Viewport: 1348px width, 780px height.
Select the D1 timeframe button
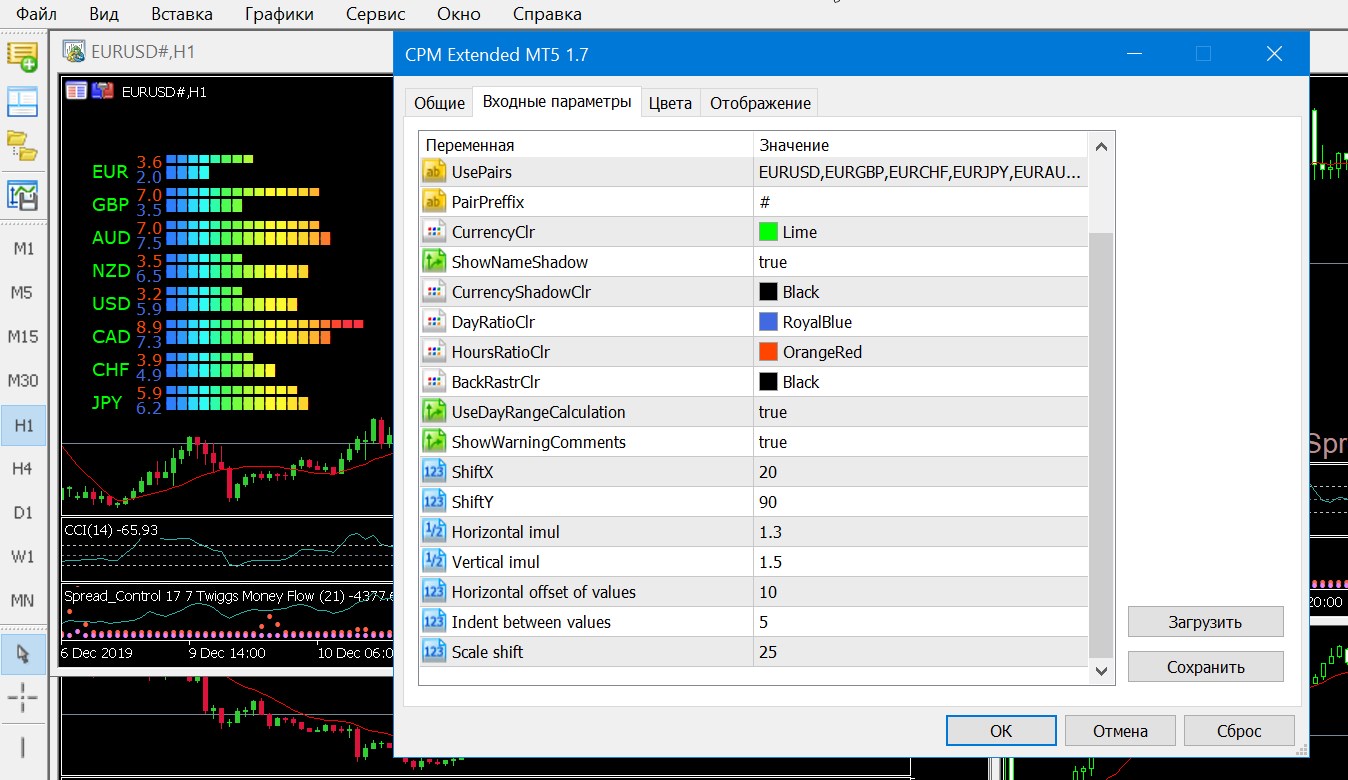point(23,513)
